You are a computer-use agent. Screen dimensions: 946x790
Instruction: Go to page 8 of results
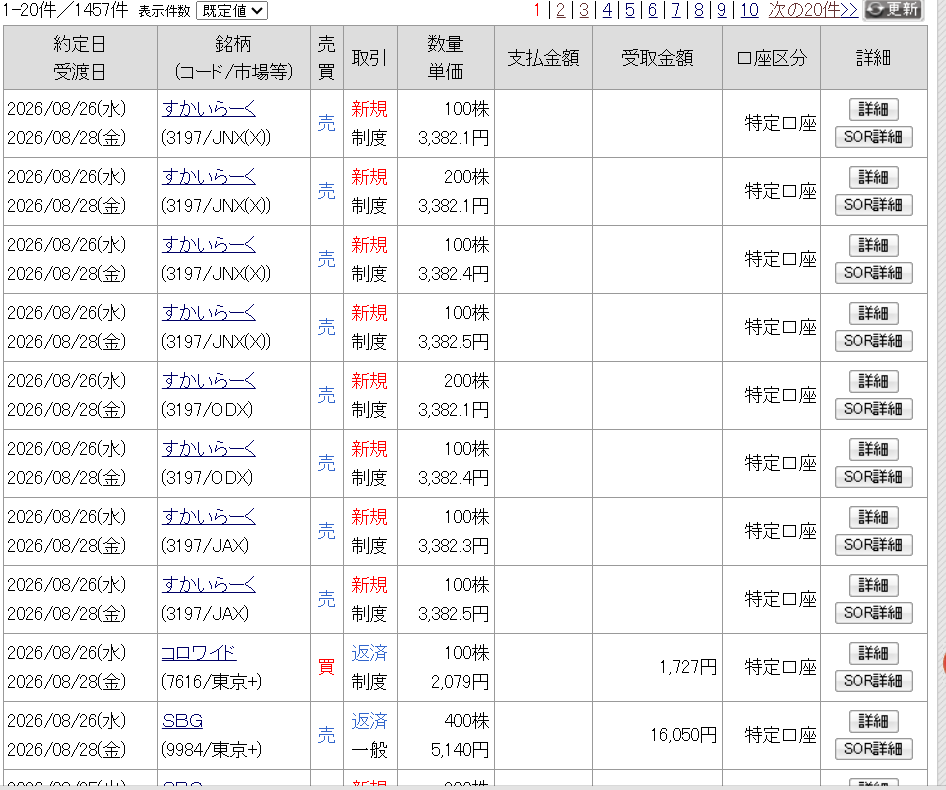[x=699, y=10]
